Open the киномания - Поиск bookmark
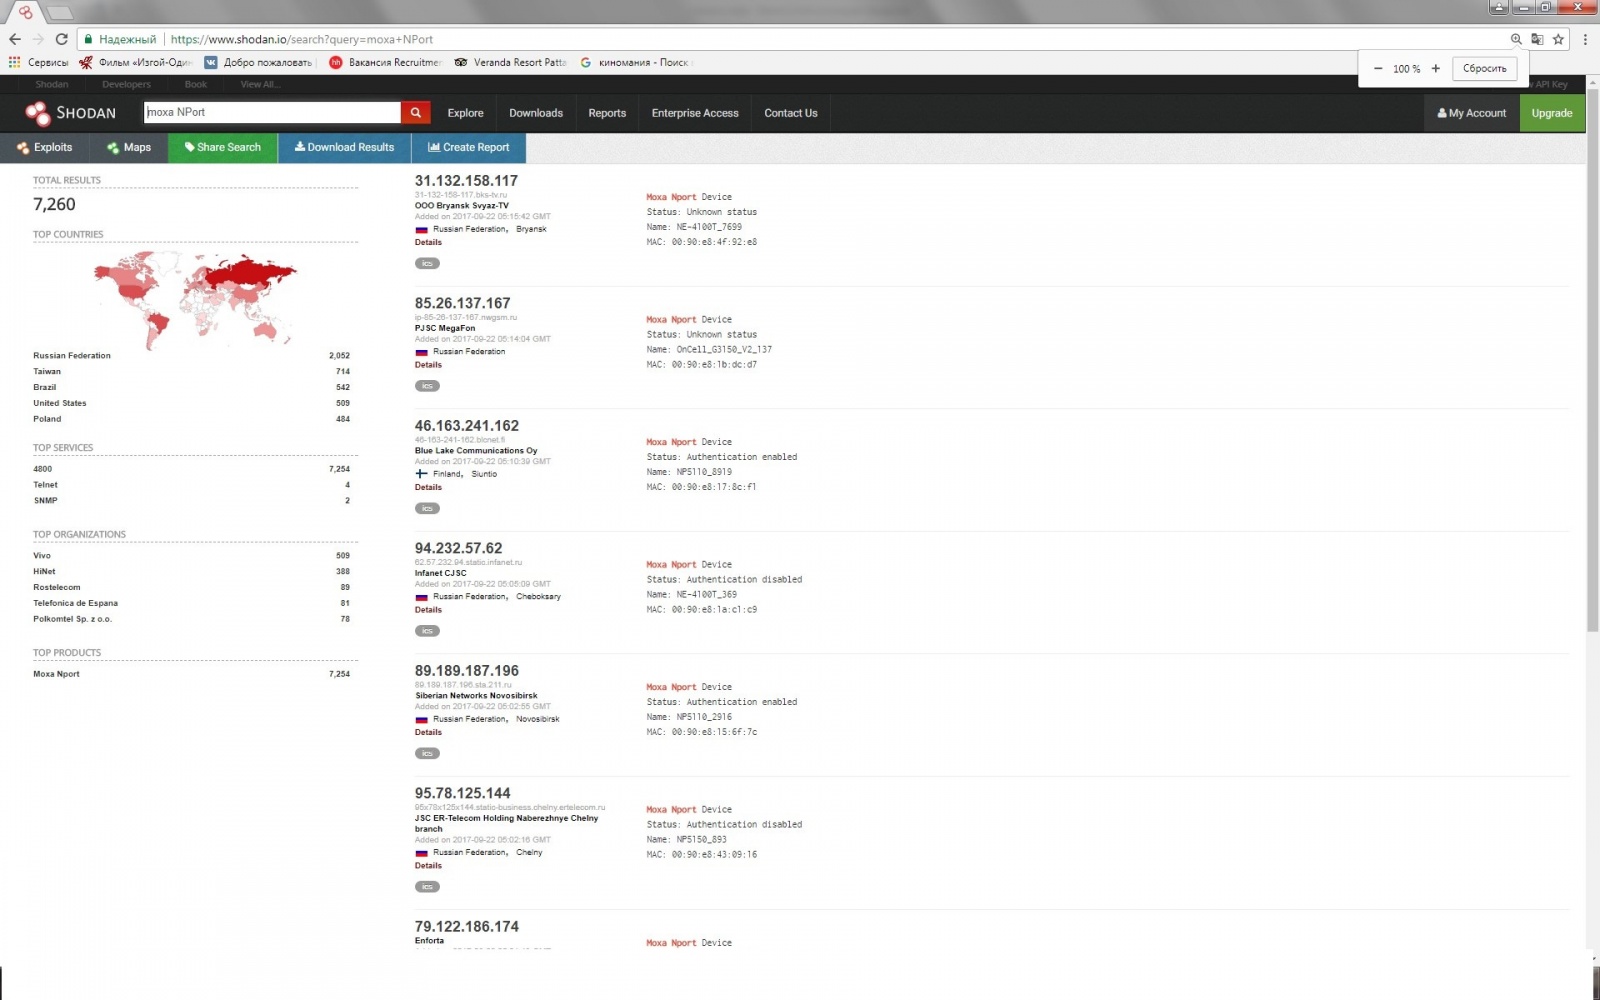The width and height of the screenshot is (1600, 1000). [636, 62]
